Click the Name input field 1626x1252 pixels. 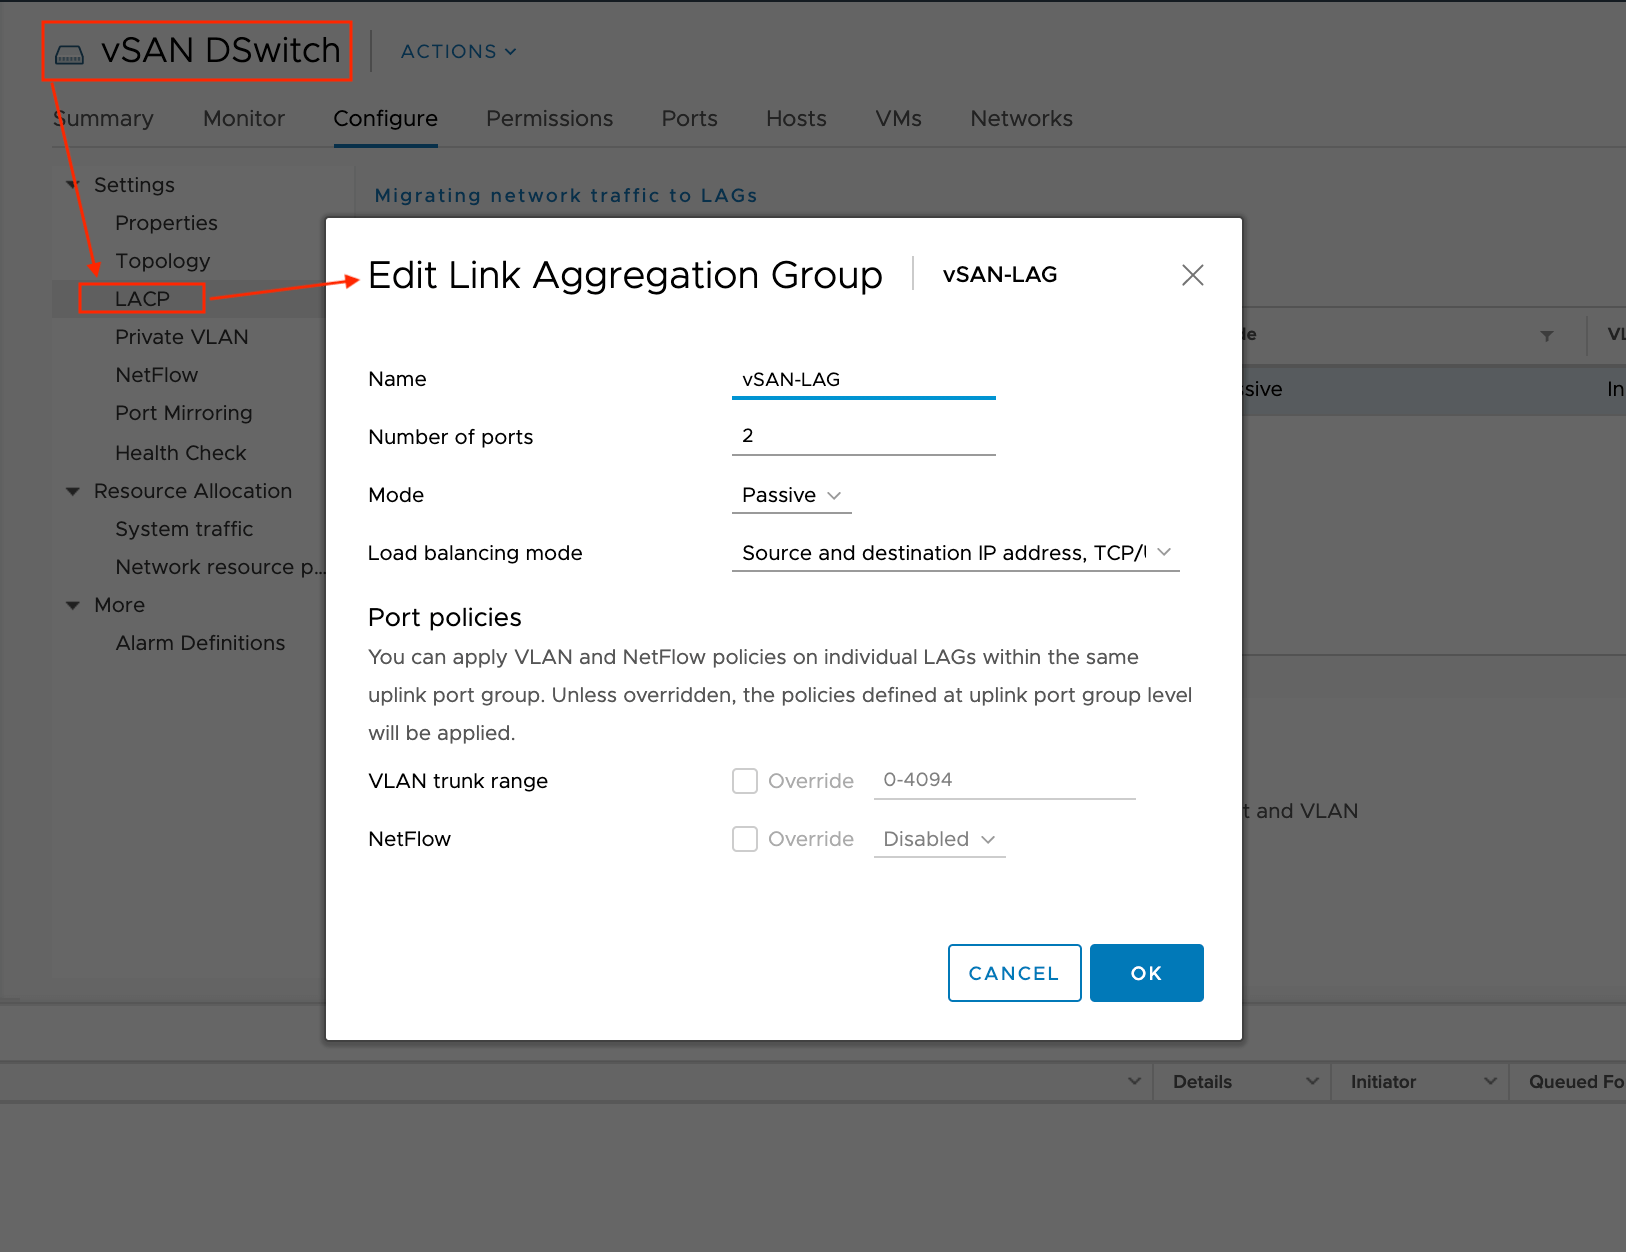point(863,380)
